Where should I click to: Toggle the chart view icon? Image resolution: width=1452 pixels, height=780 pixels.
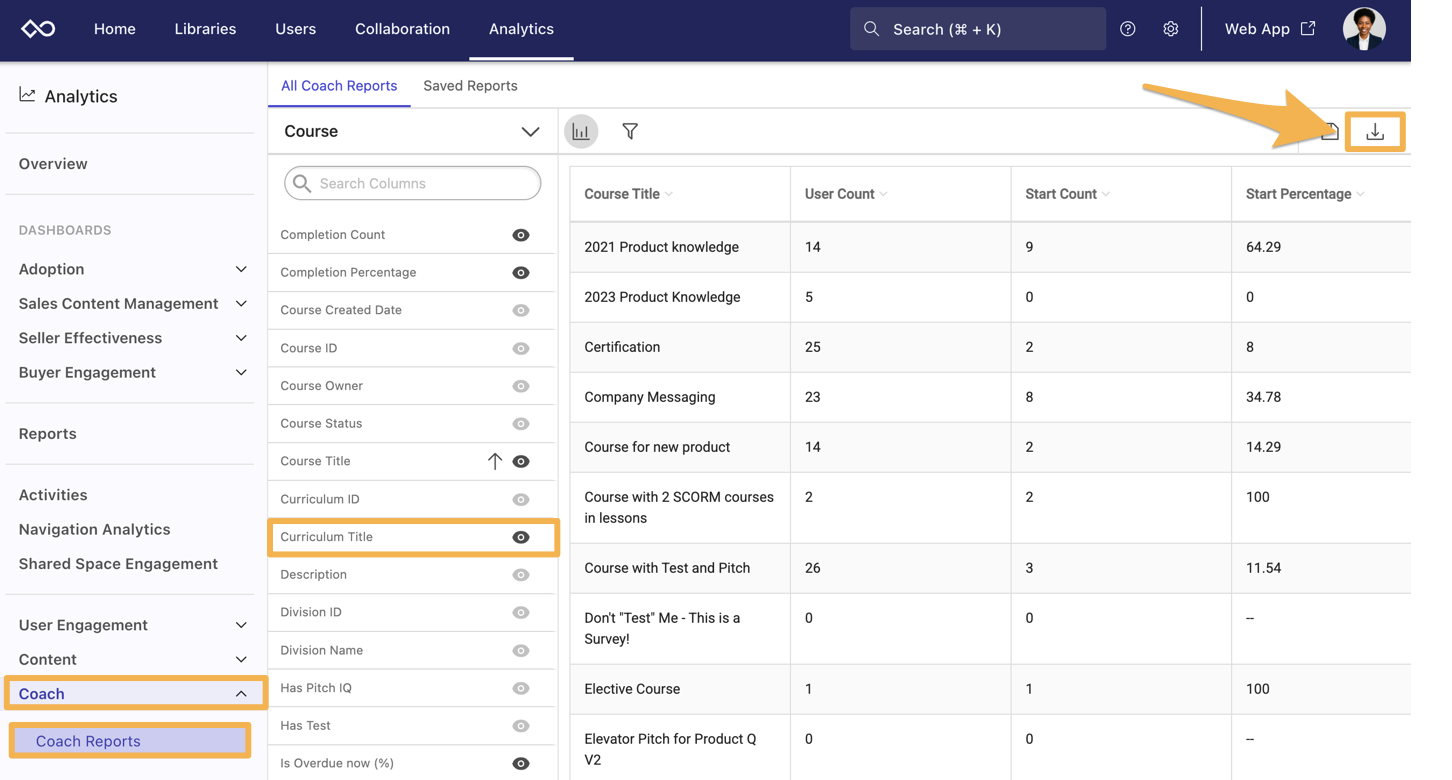point(581,131)
